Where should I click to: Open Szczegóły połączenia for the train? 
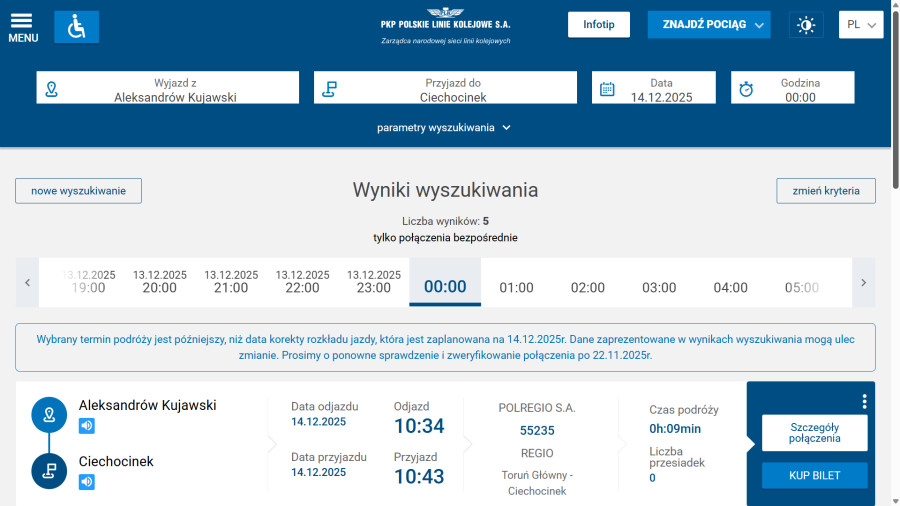tap(814, 432)
